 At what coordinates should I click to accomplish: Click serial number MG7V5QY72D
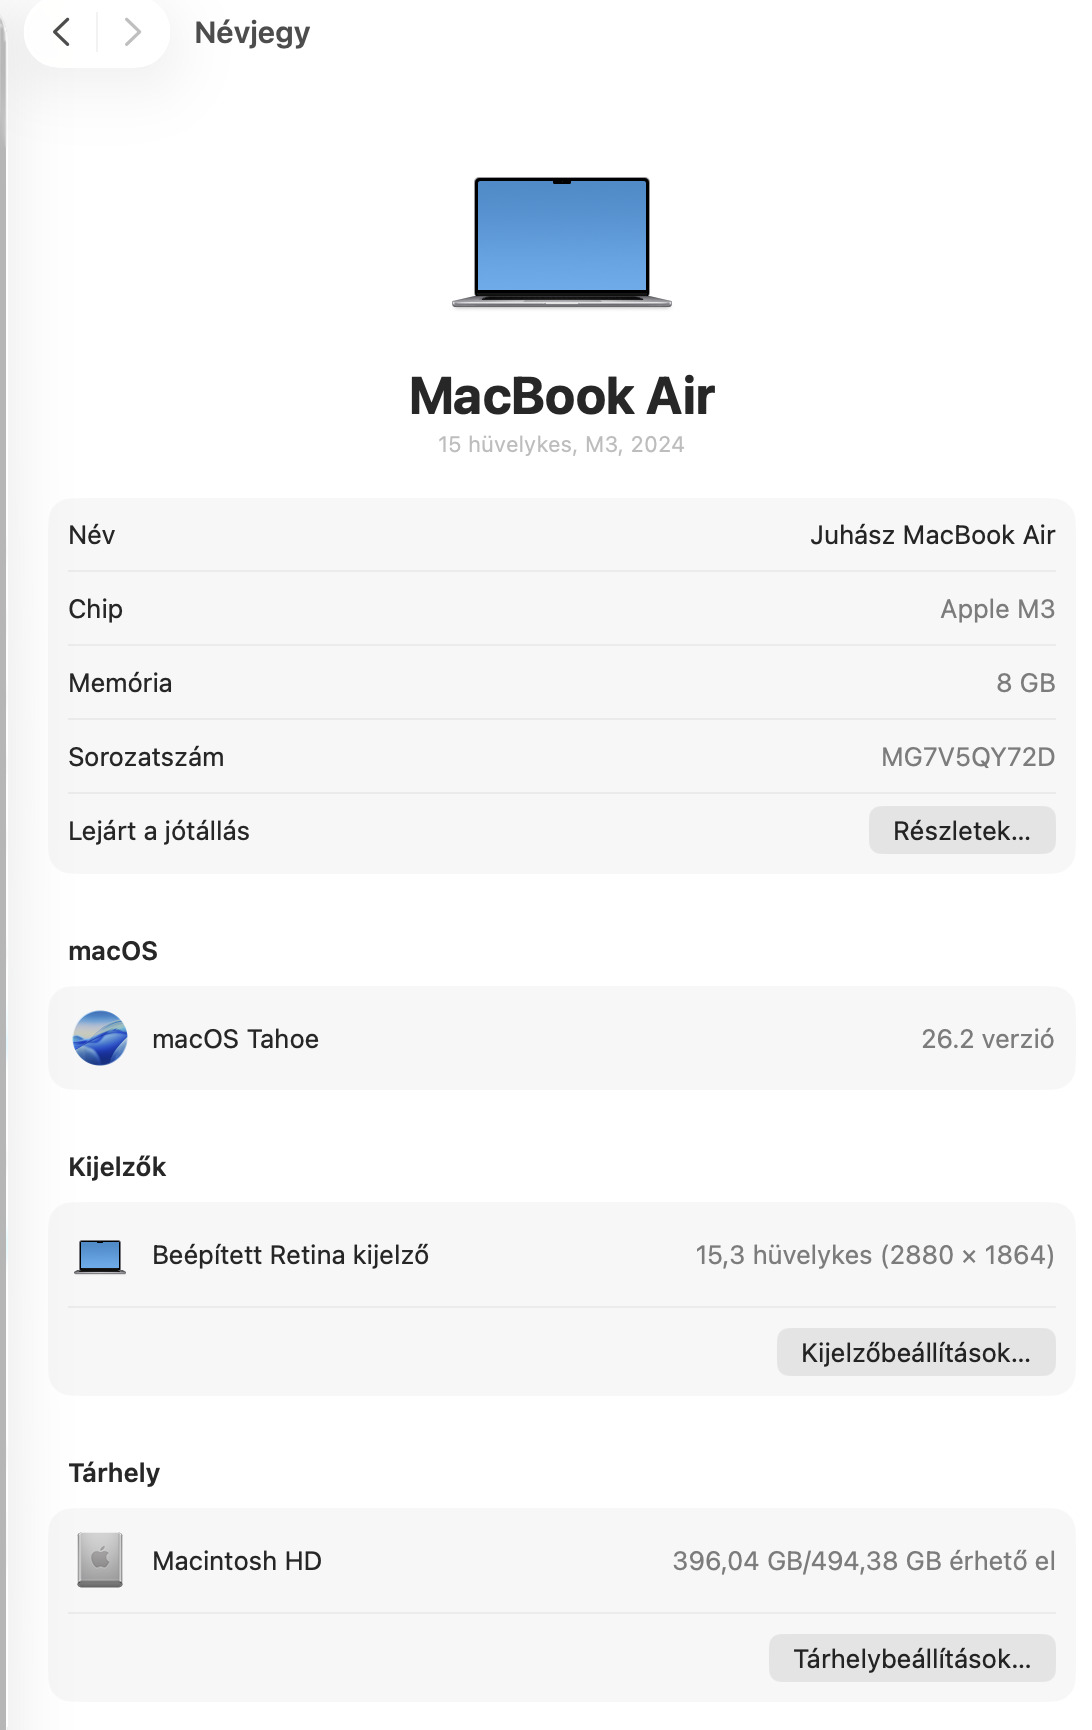coord(968,757)
